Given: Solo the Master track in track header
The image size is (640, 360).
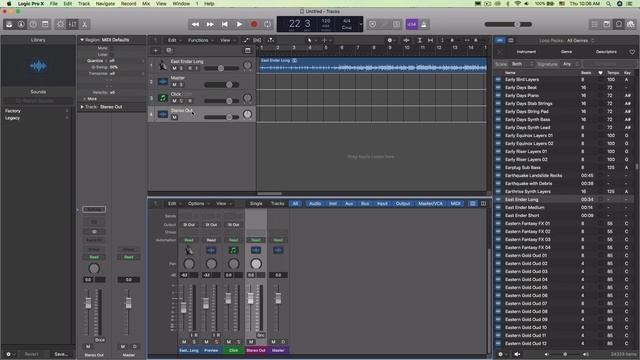Looking at the screenshot, I should 181,84.
